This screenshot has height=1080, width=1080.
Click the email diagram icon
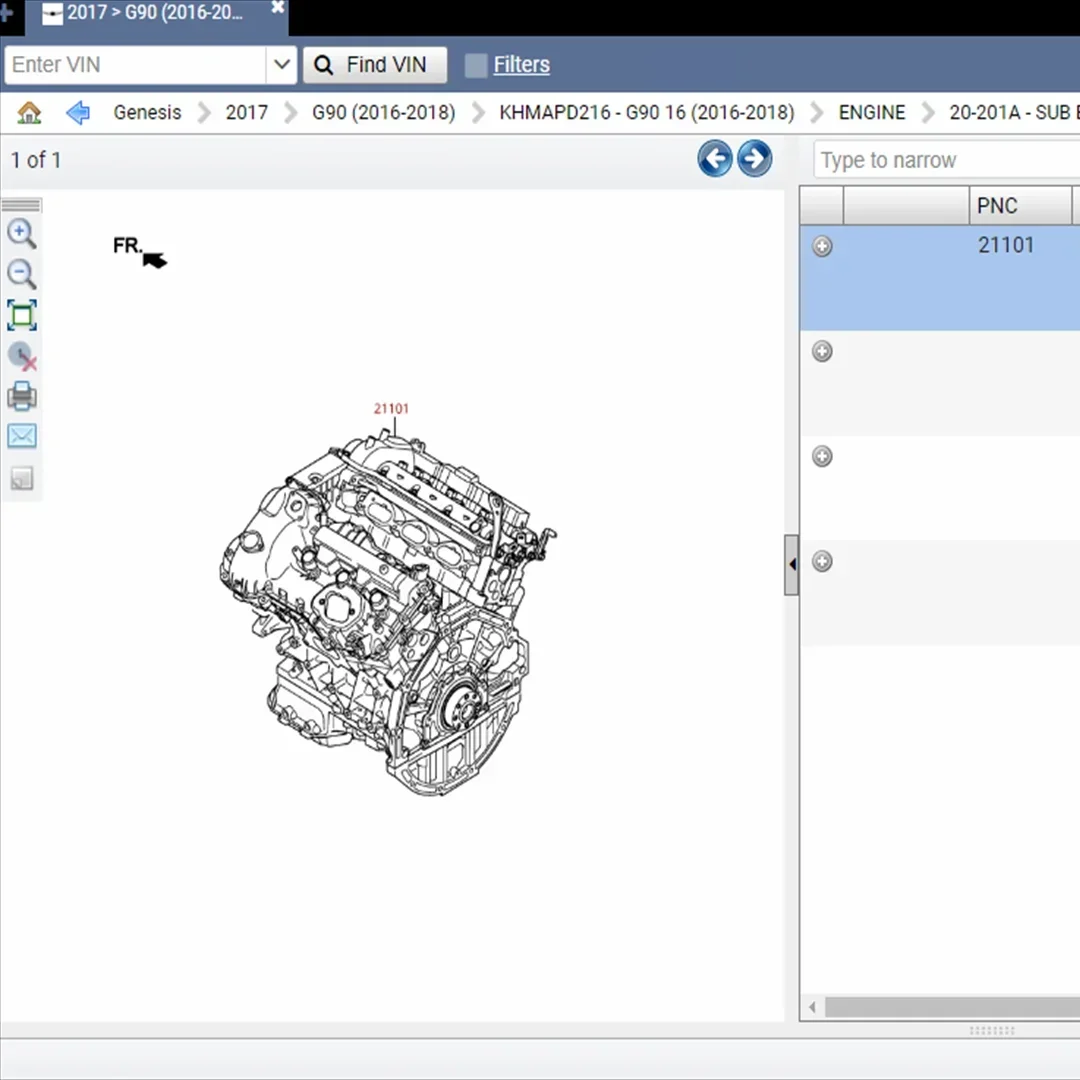[x=21, y=435]
